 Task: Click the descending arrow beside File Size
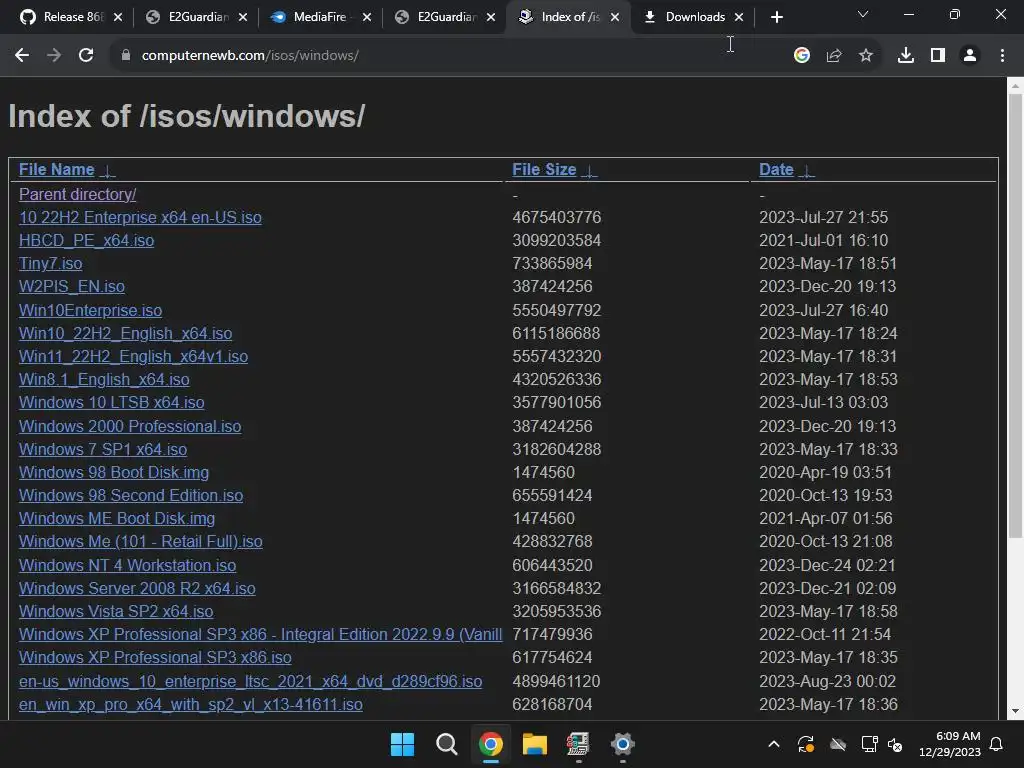coord(589,171)
